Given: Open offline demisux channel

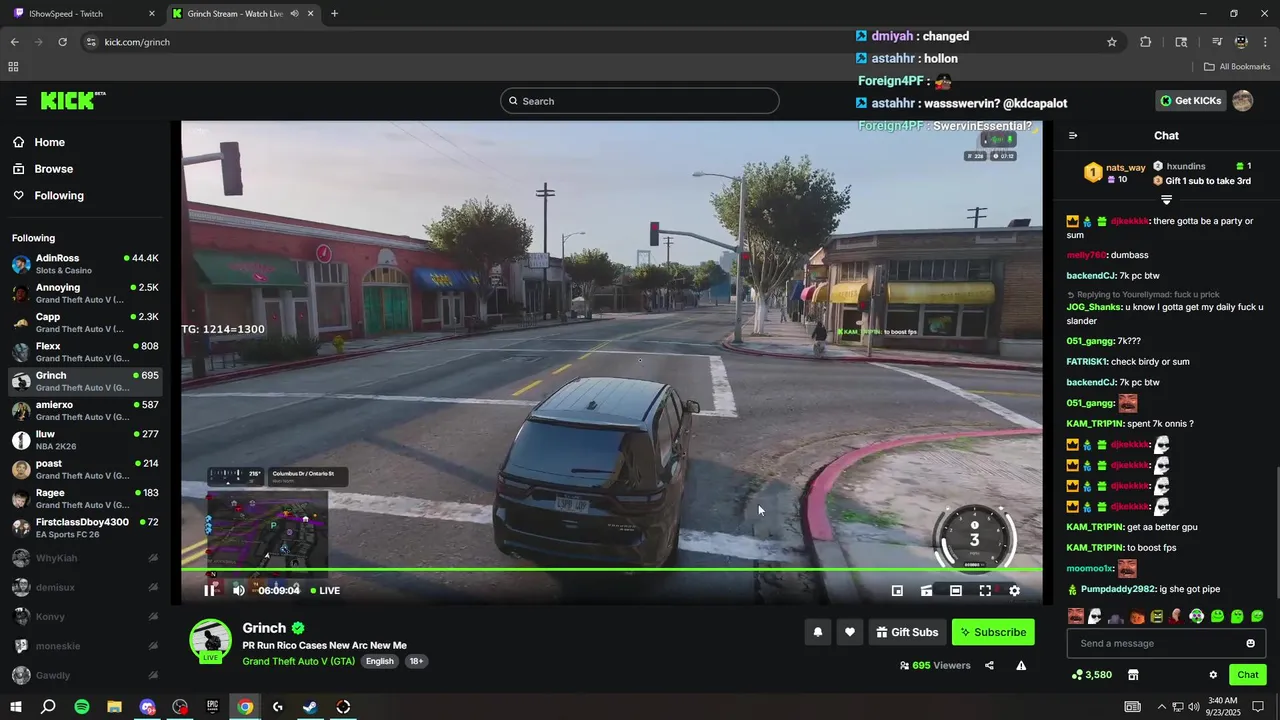Looking at the screenshot, I should coord(85,587).
